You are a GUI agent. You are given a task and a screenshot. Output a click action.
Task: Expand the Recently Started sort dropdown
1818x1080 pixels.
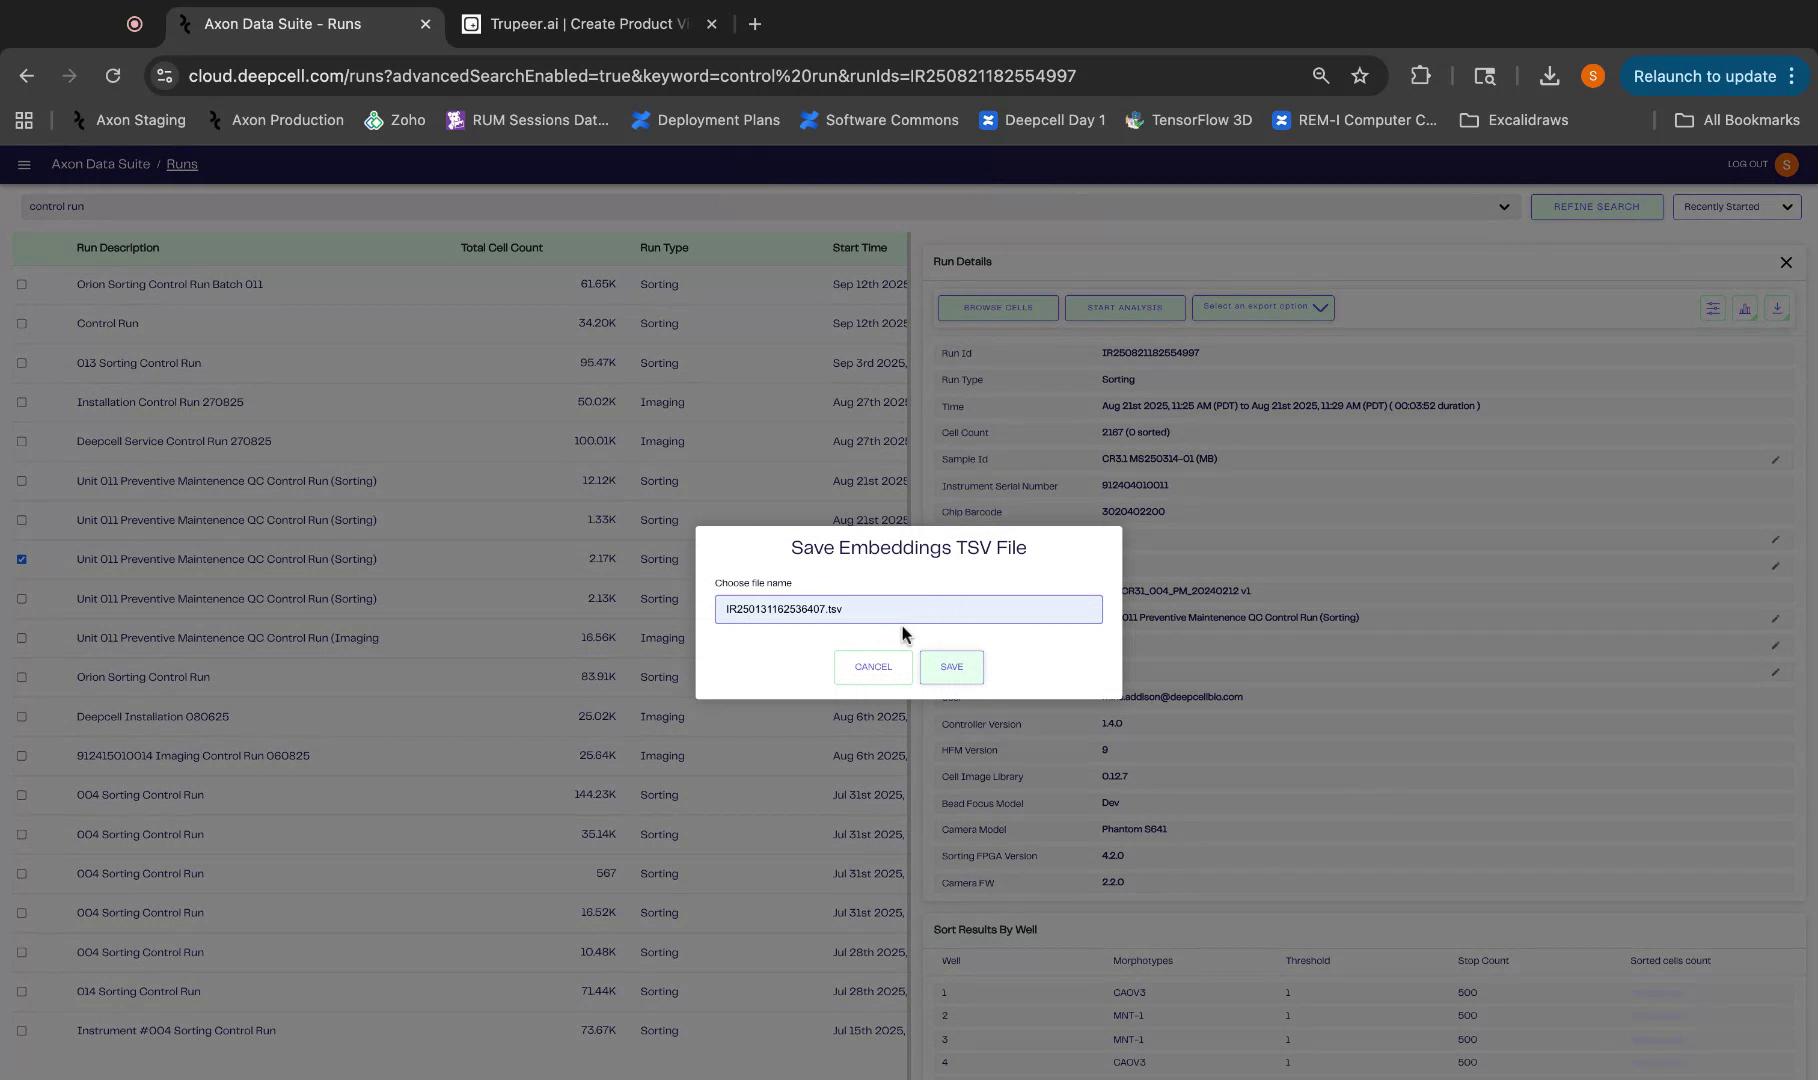click(1736, 207)
